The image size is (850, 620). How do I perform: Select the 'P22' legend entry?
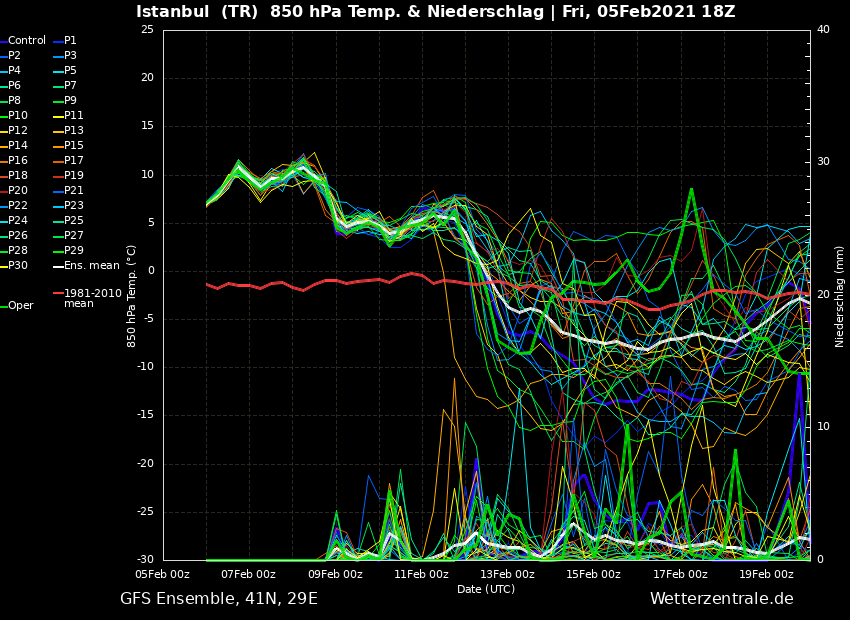pos(14,205)
